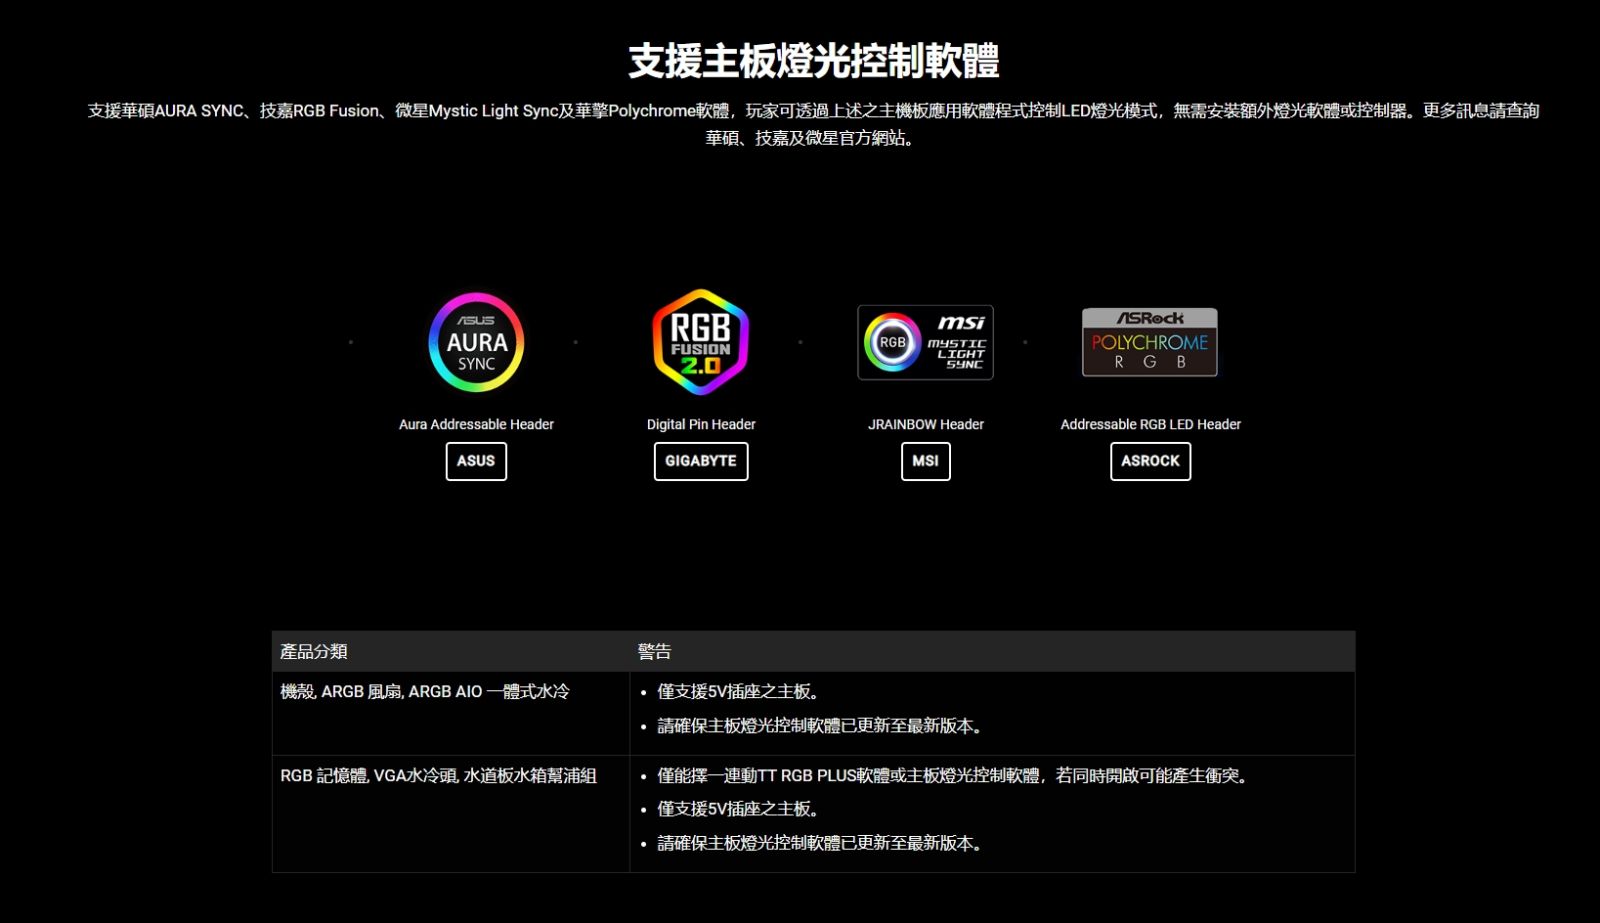This screenshot has height=923, width=1600.
Task: Click the '產品分類' table header
Action: 451,651
